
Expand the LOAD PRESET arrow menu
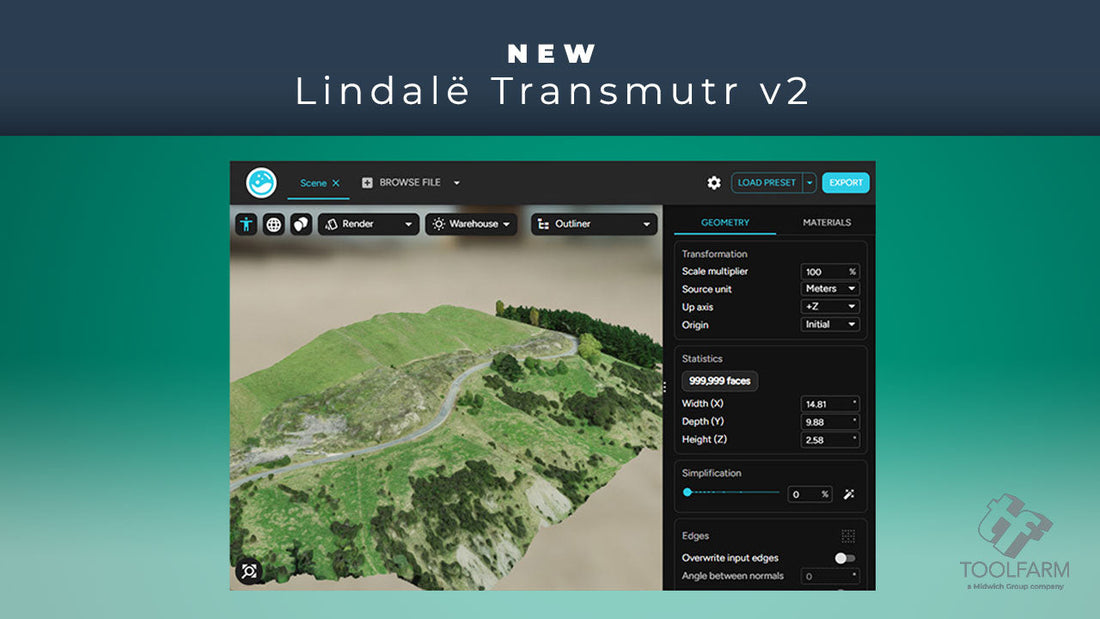810,182
